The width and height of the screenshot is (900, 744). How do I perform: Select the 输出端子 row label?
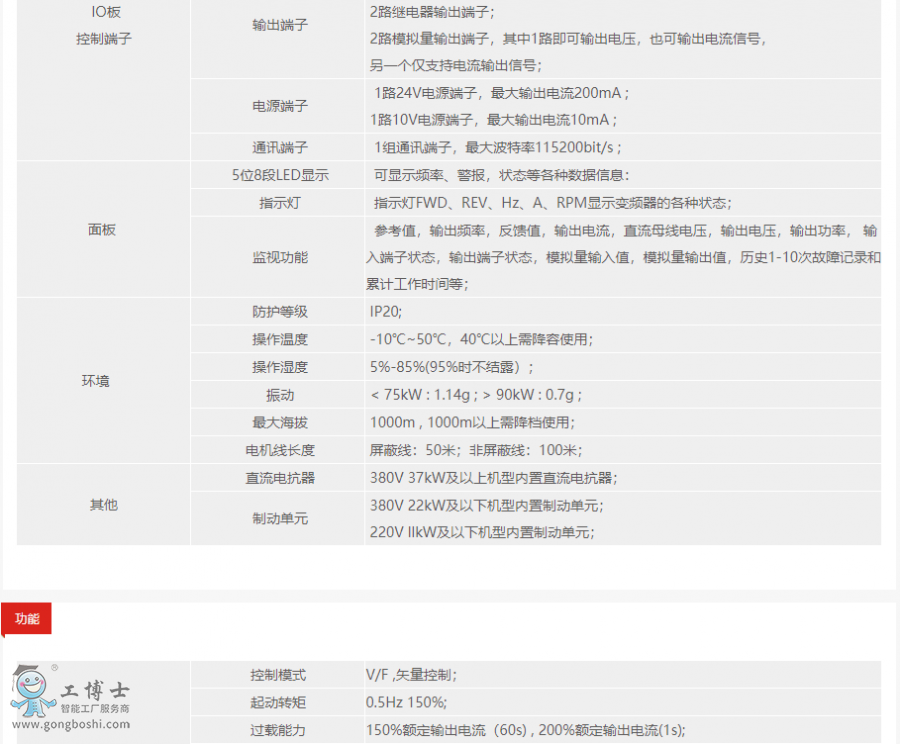coord(280,26)
